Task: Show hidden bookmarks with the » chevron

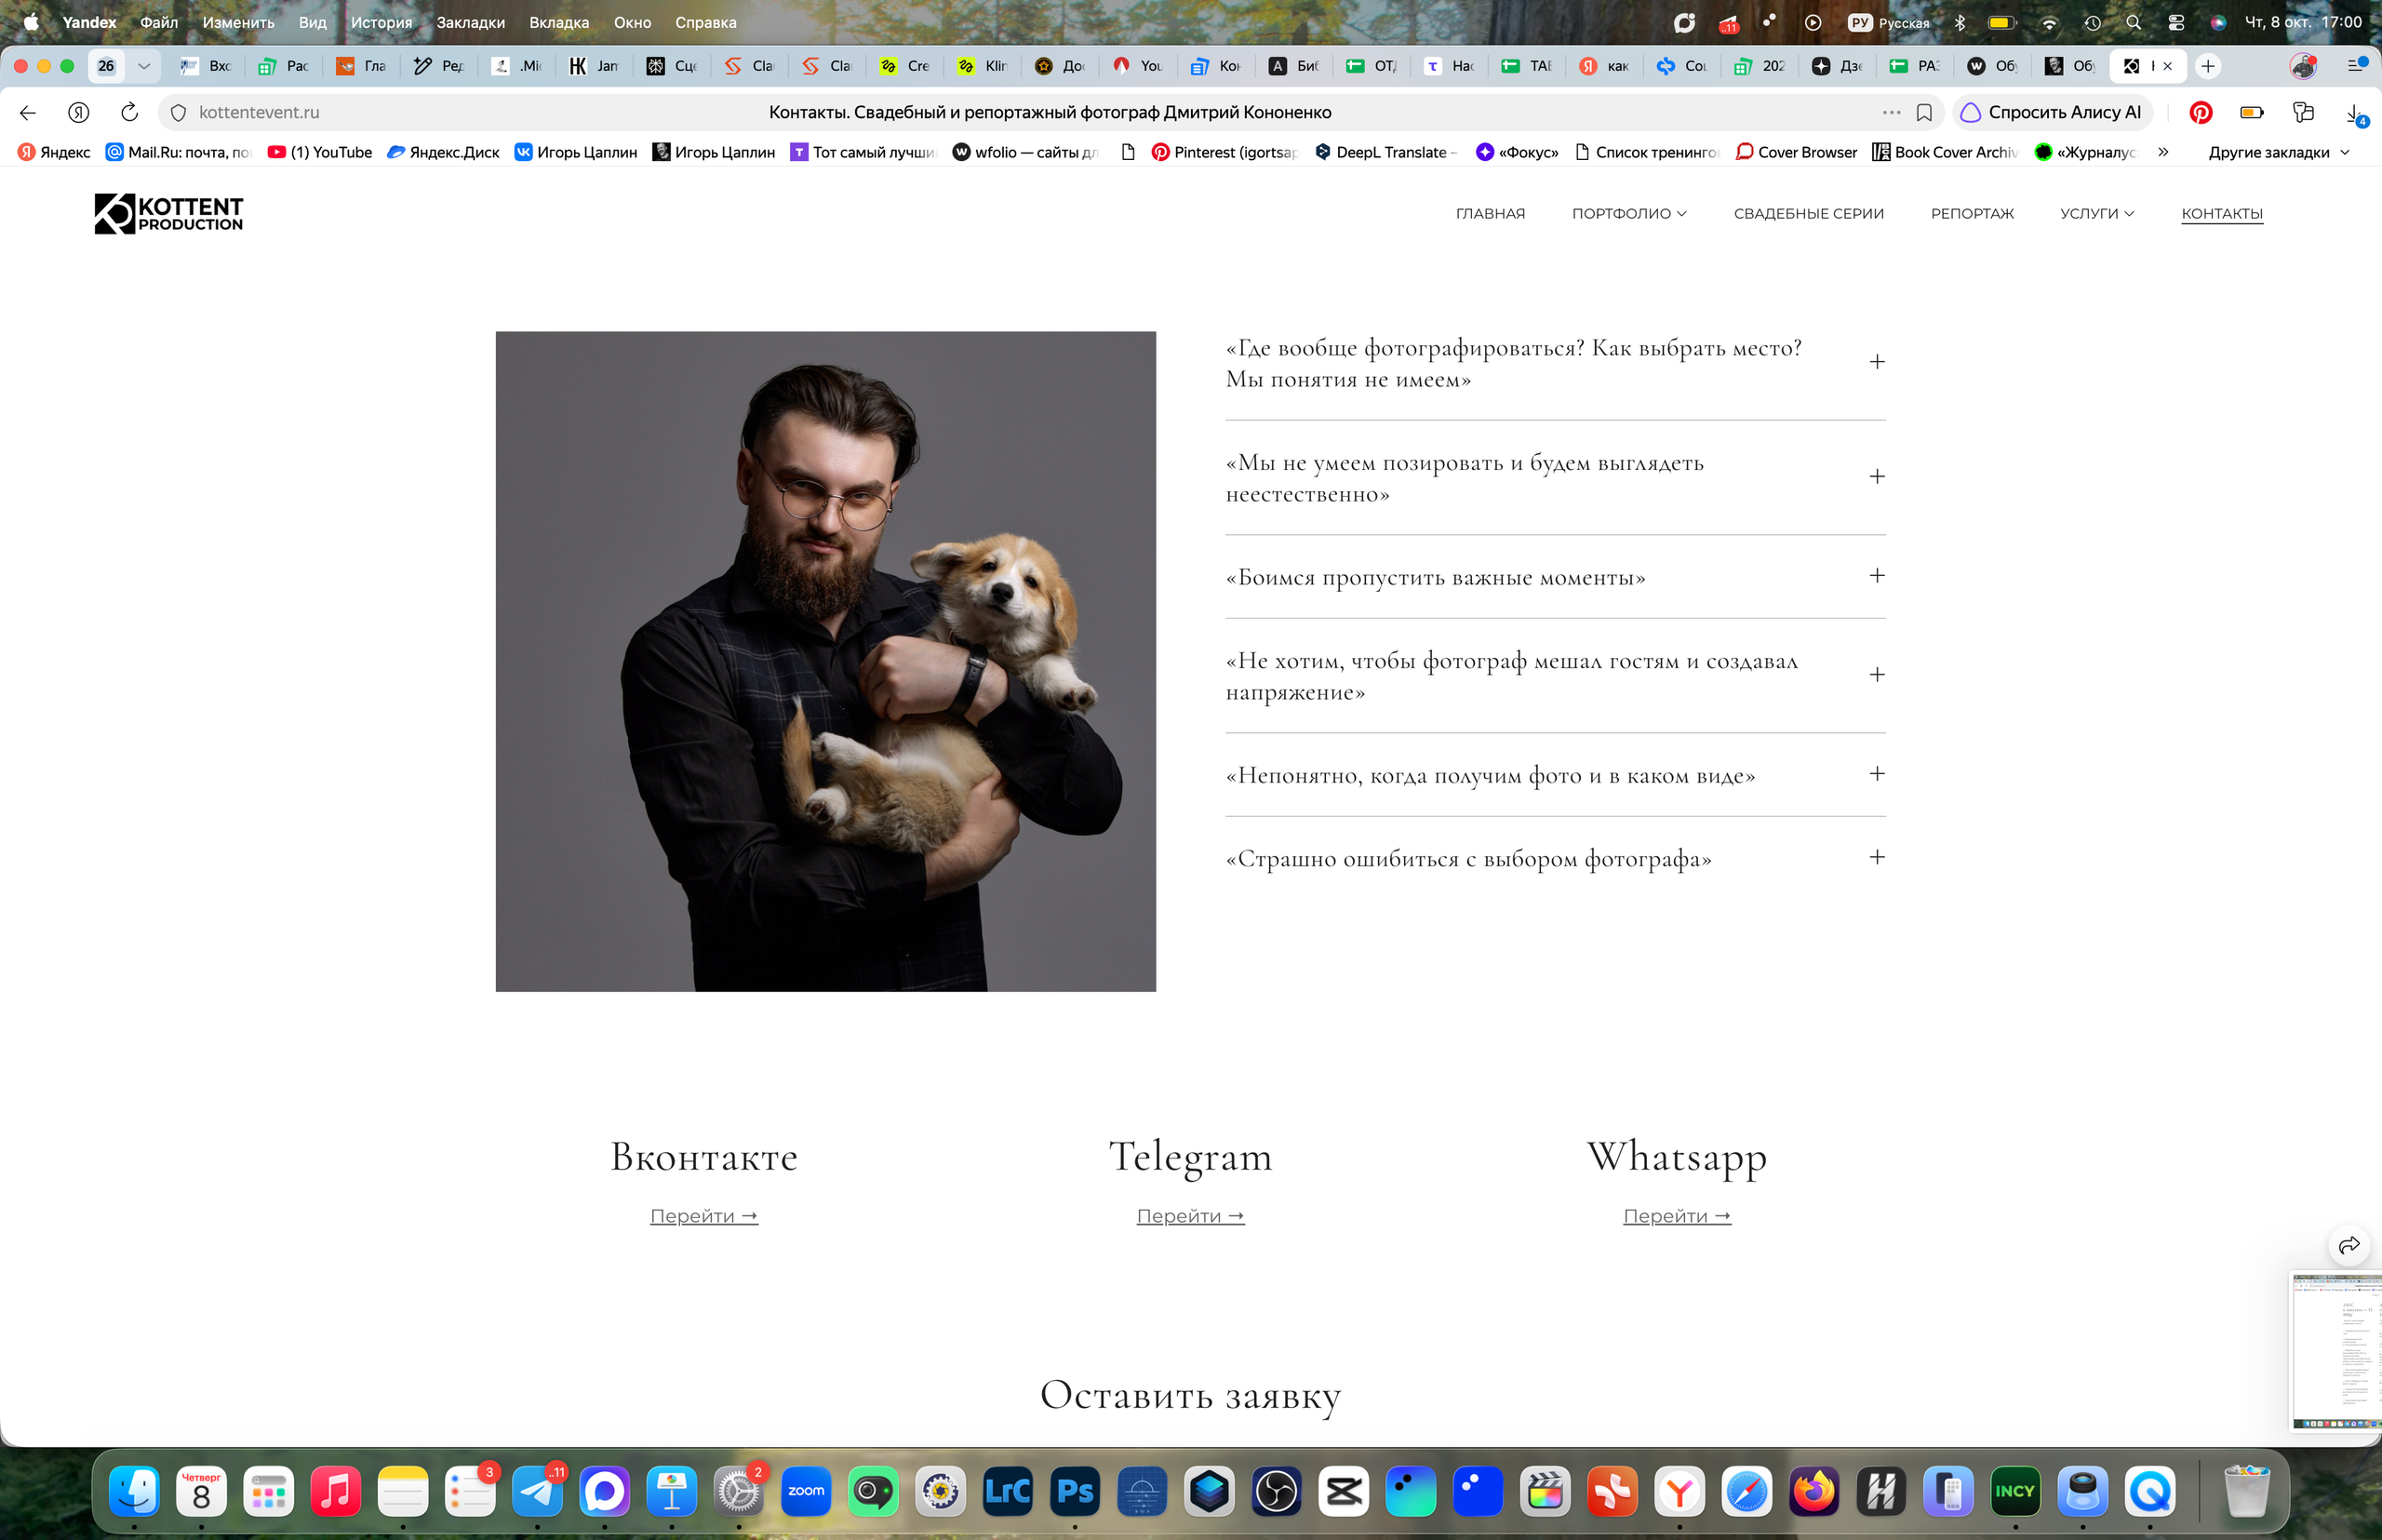Action: pos(2163,152)
